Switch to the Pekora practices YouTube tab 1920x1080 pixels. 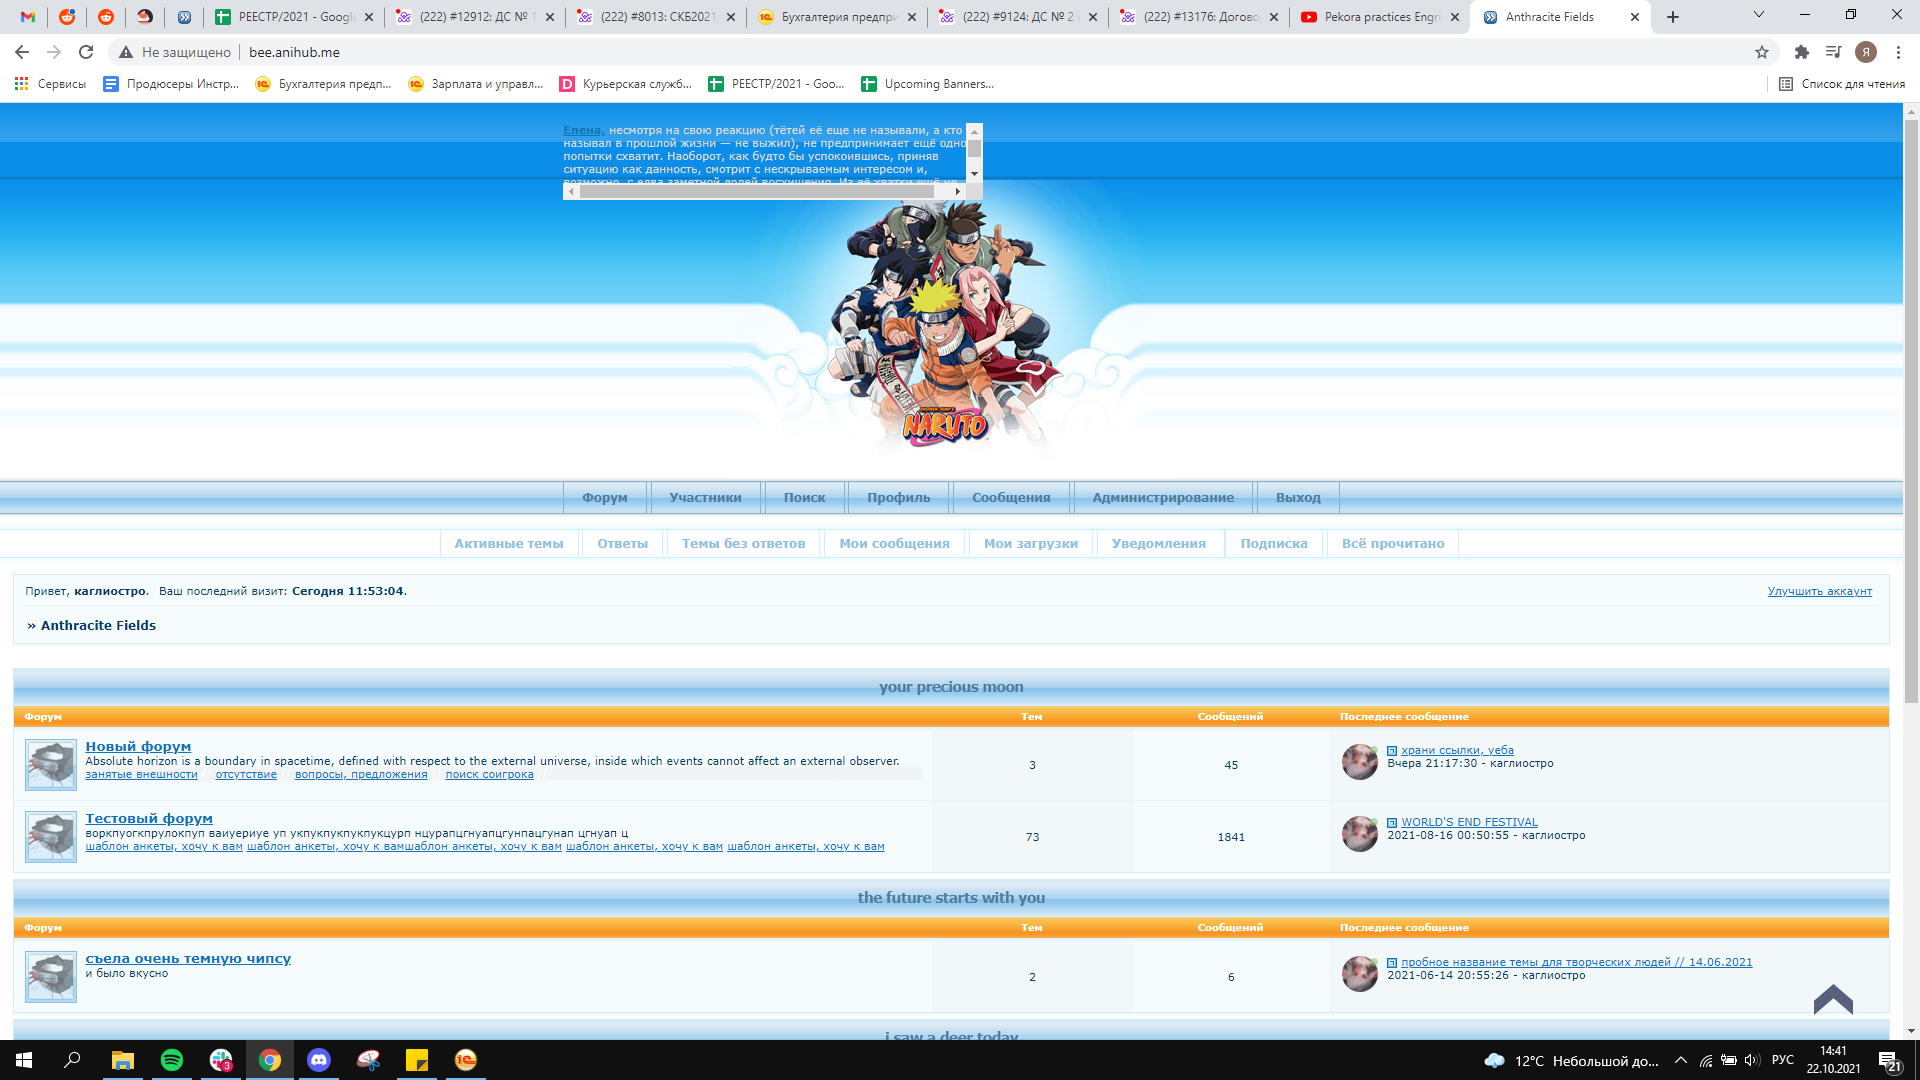click(1379, 17)
